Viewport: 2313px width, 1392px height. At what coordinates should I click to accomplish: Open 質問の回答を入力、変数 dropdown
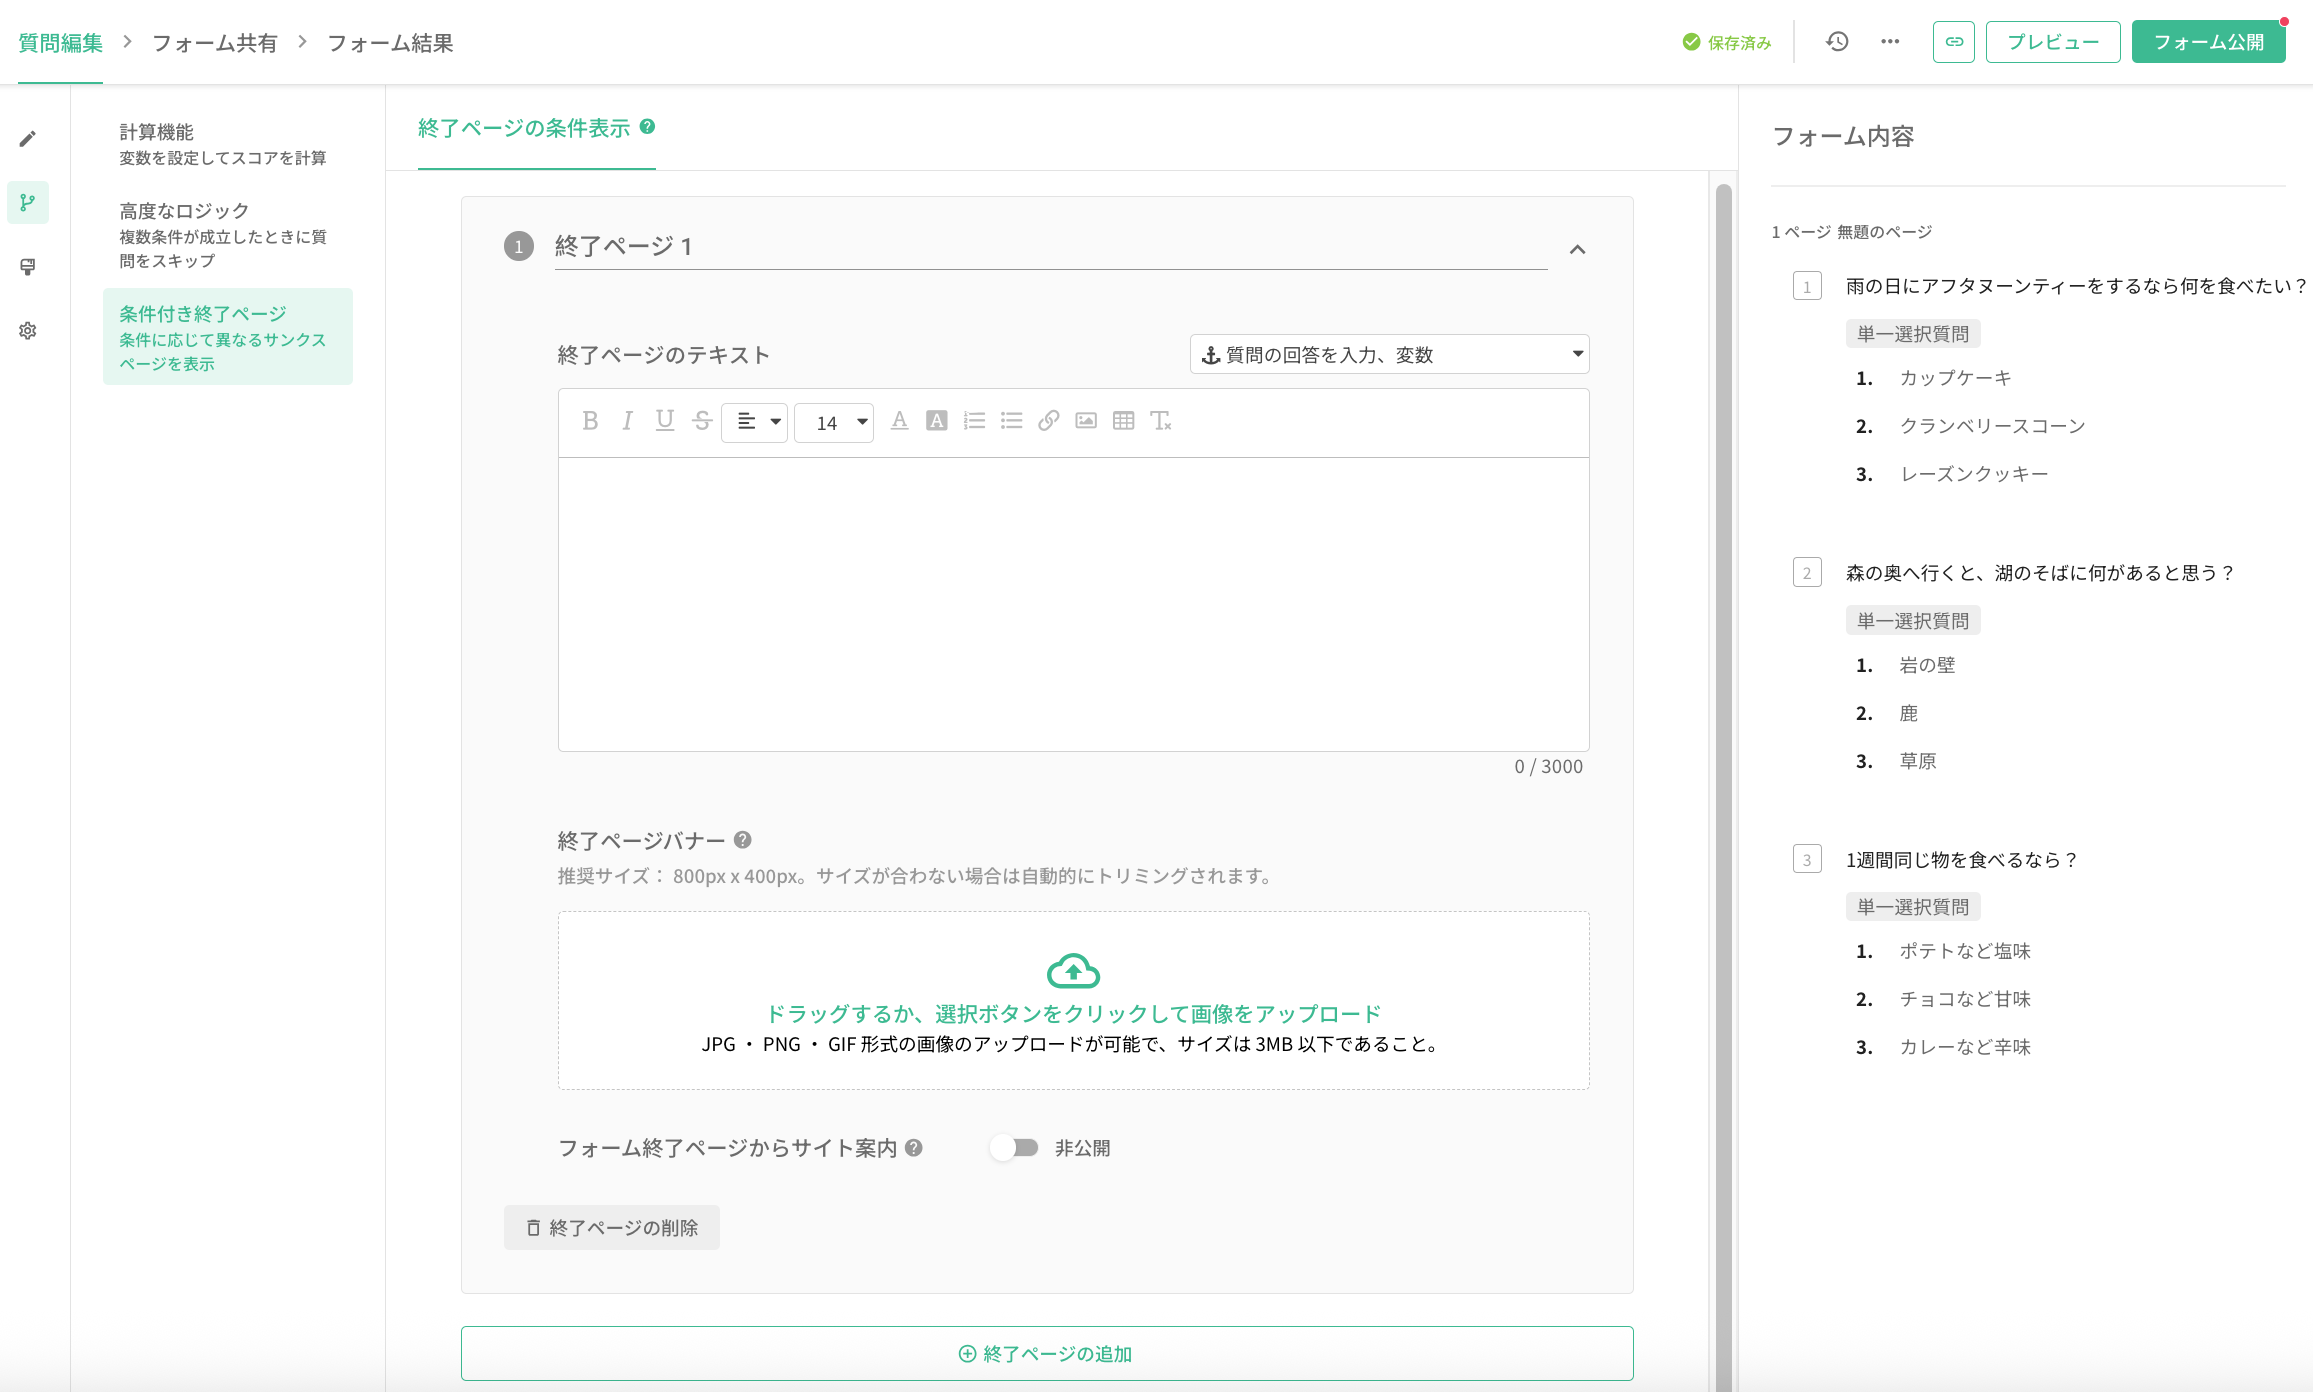point(1390,354)
